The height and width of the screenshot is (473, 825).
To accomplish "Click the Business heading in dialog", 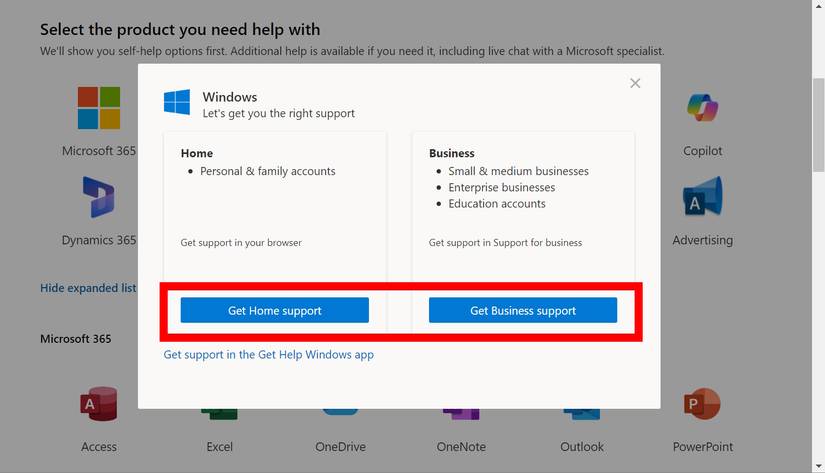I will point(451,153).
